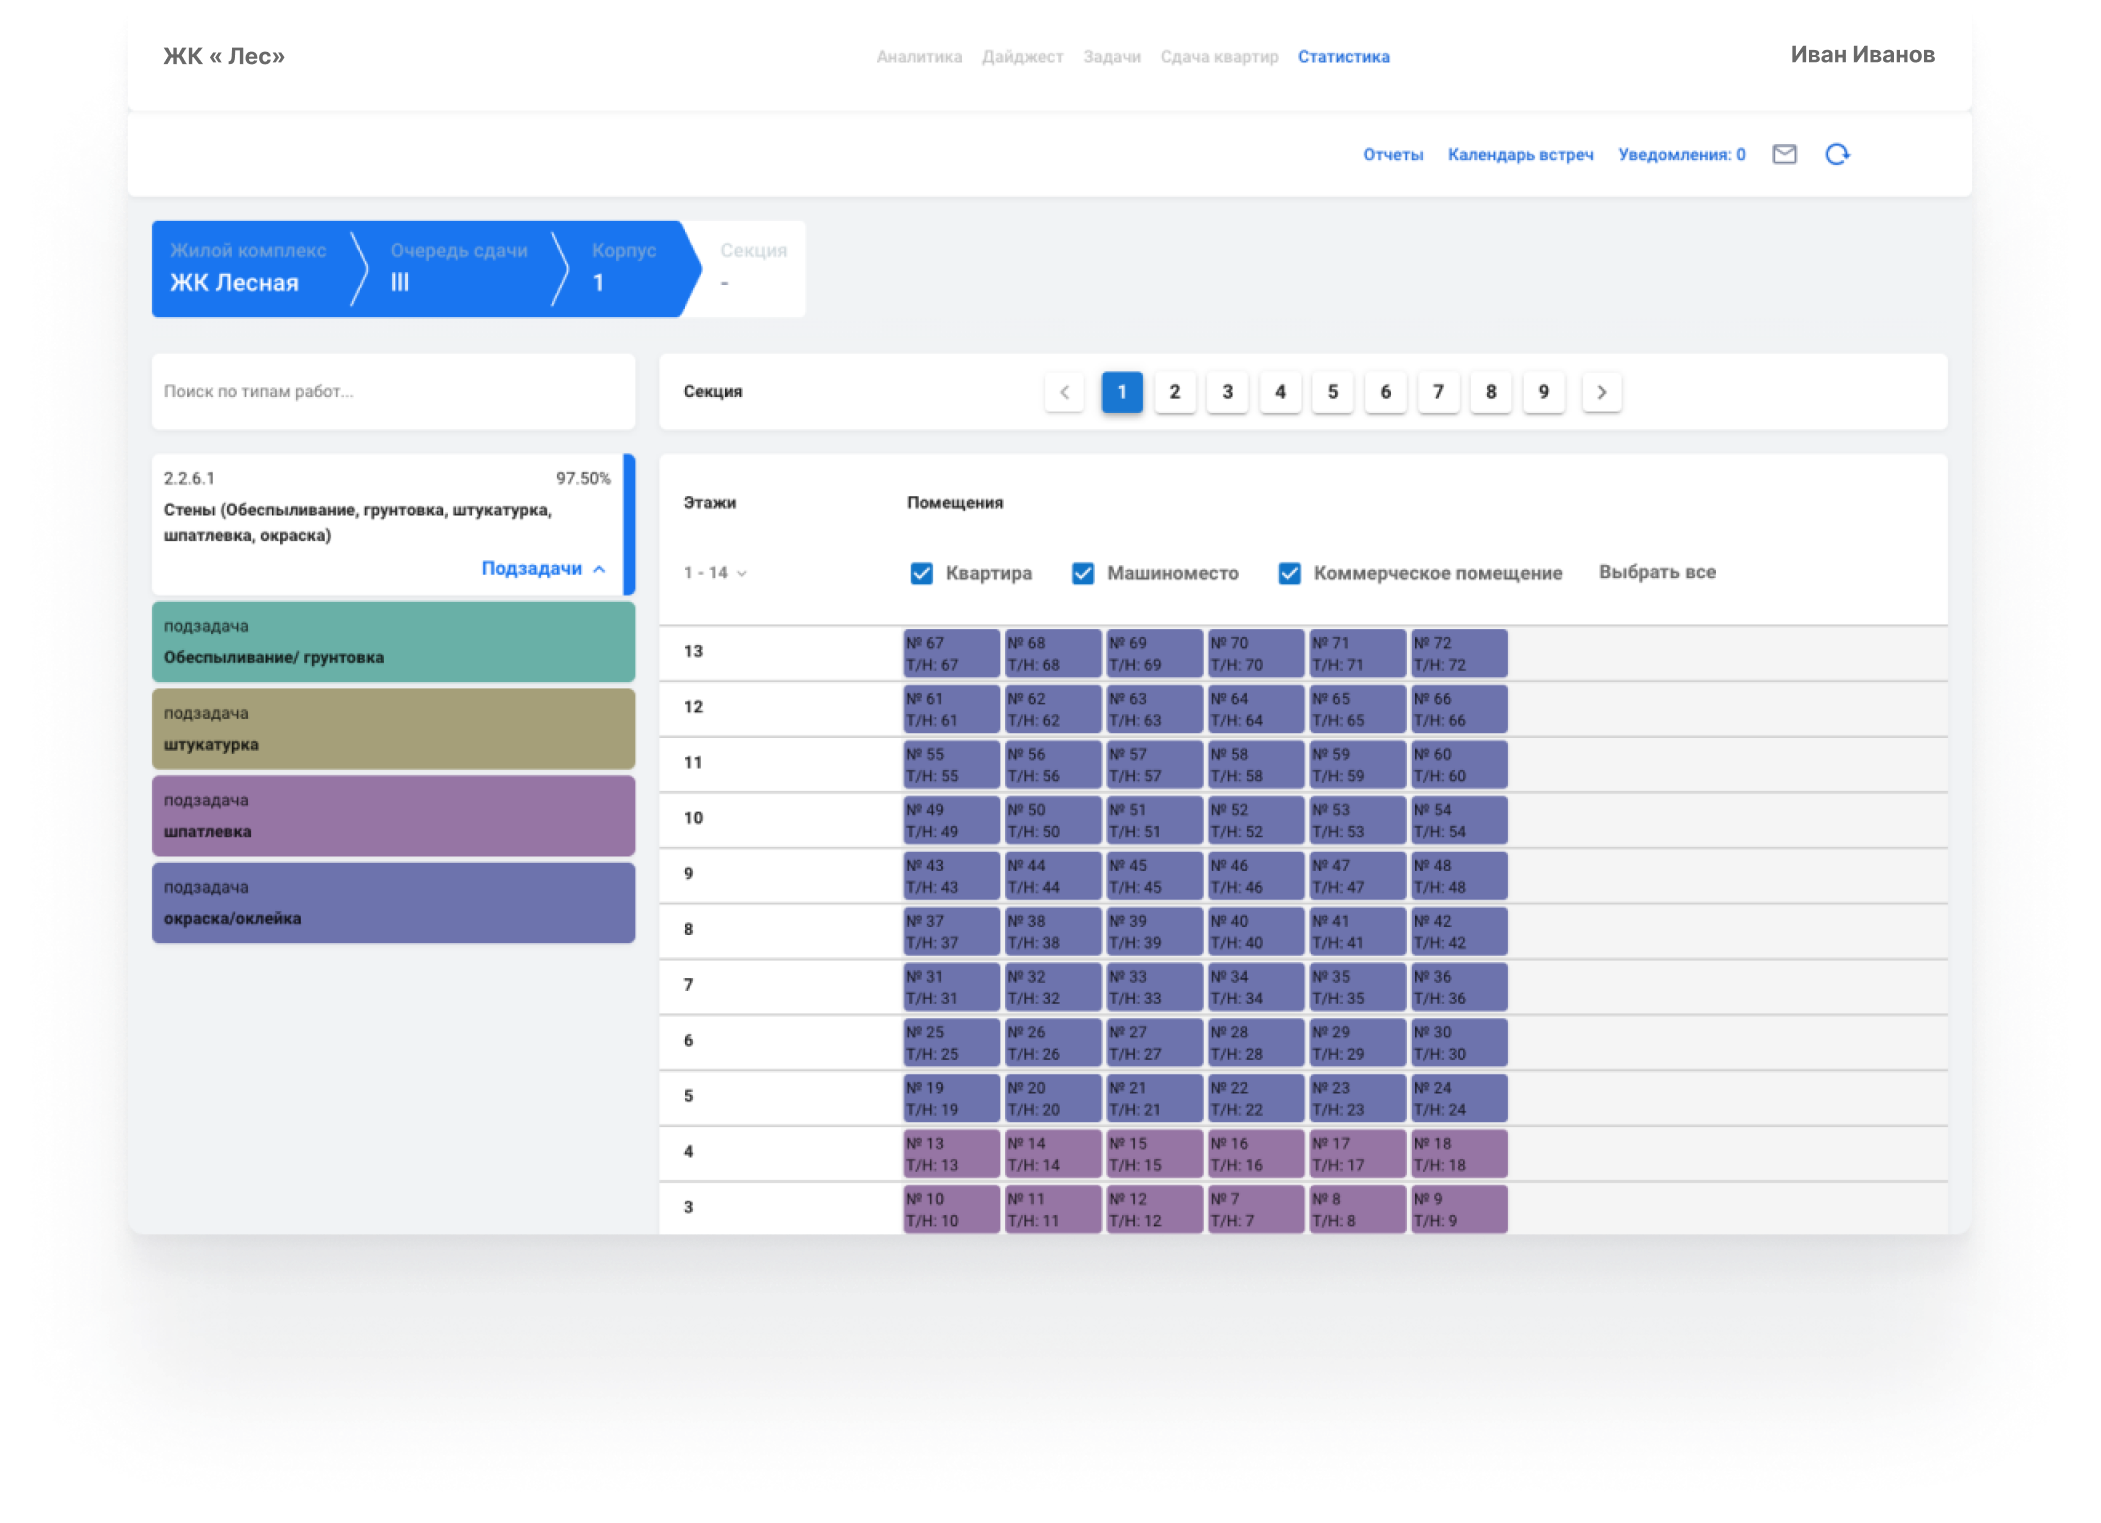The height and width of the screenshot is (1523, 2101).
Task: Uncheck the Квартира checkbox
Action: pyautogui.click(x=921, y=573)
